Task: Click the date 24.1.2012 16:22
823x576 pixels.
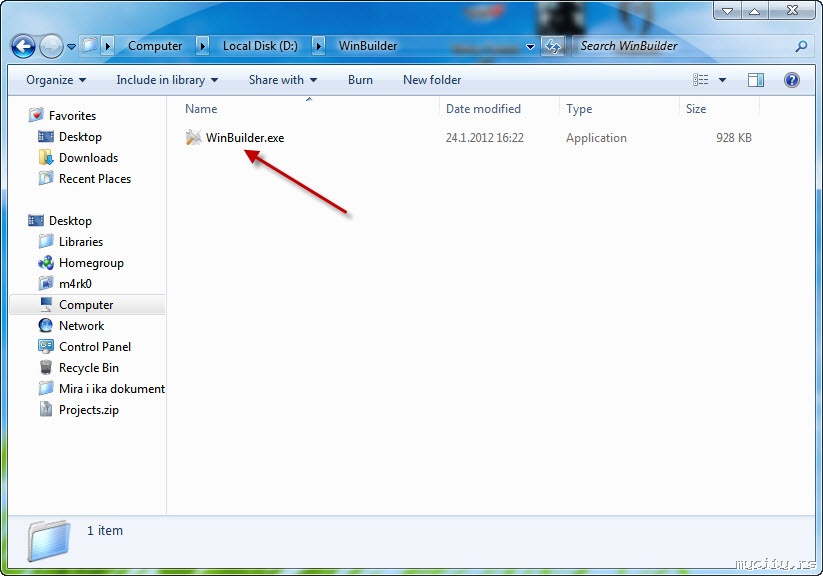Action: 484,138
